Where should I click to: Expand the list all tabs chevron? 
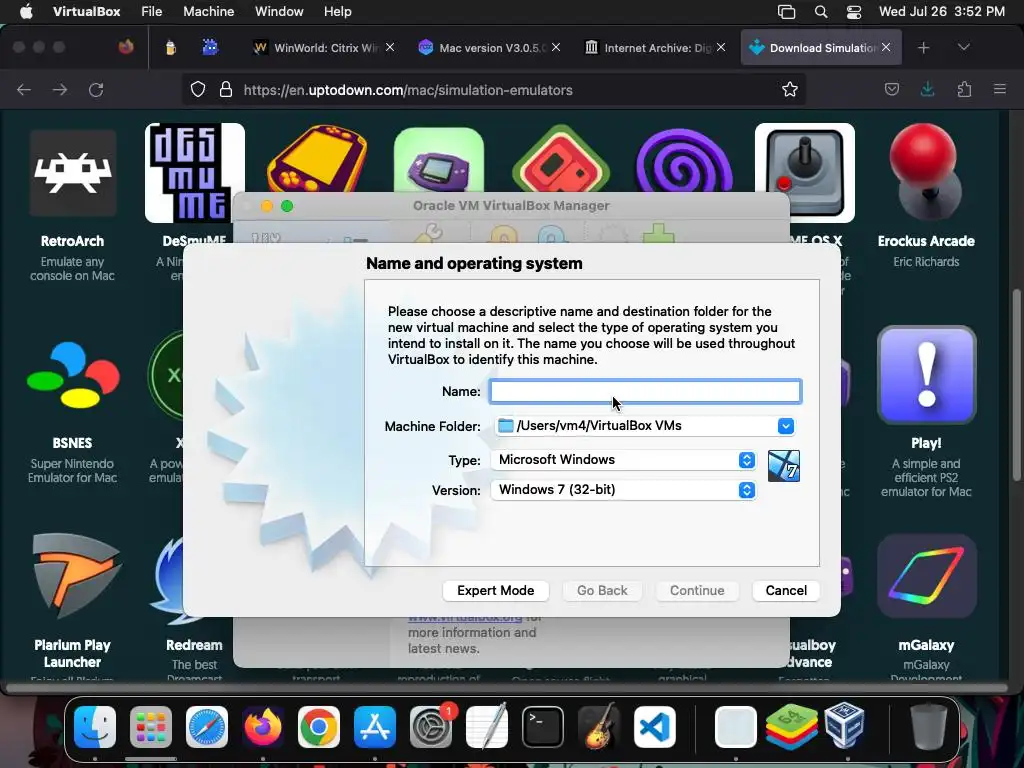tap(963, 47)
